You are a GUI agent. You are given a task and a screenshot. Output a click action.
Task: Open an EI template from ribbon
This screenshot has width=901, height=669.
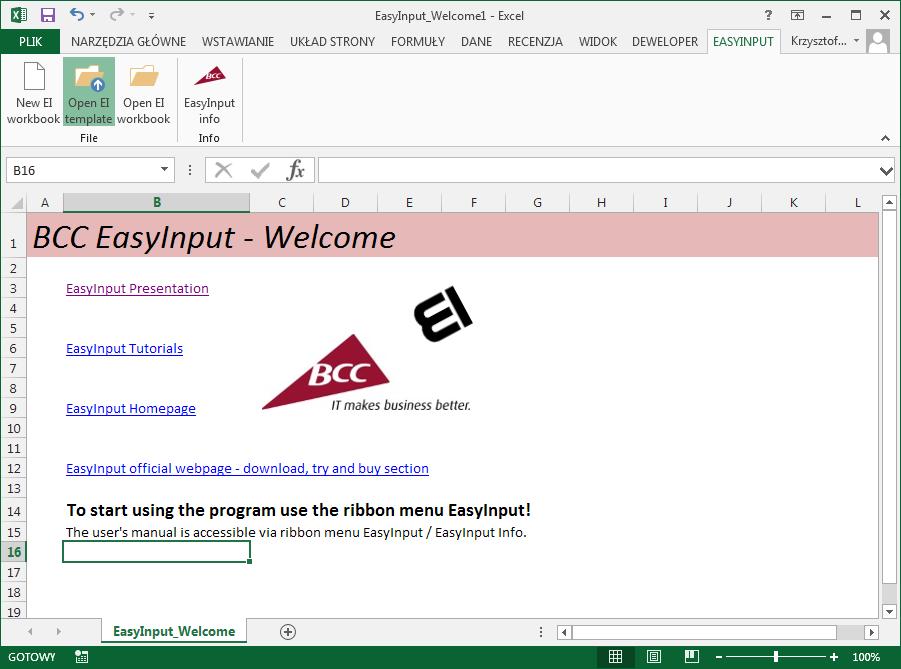89,92
